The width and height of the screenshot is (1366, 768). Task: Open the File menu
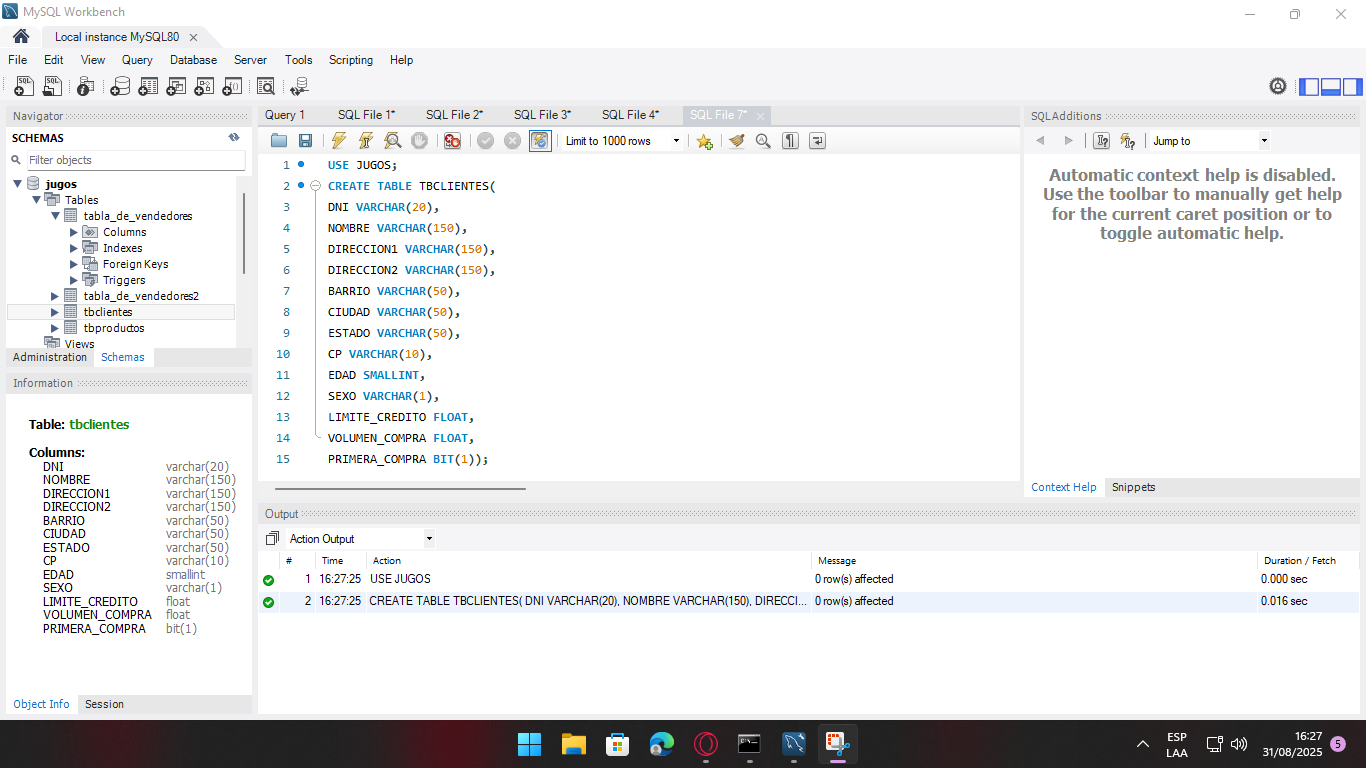coord(18,60)
